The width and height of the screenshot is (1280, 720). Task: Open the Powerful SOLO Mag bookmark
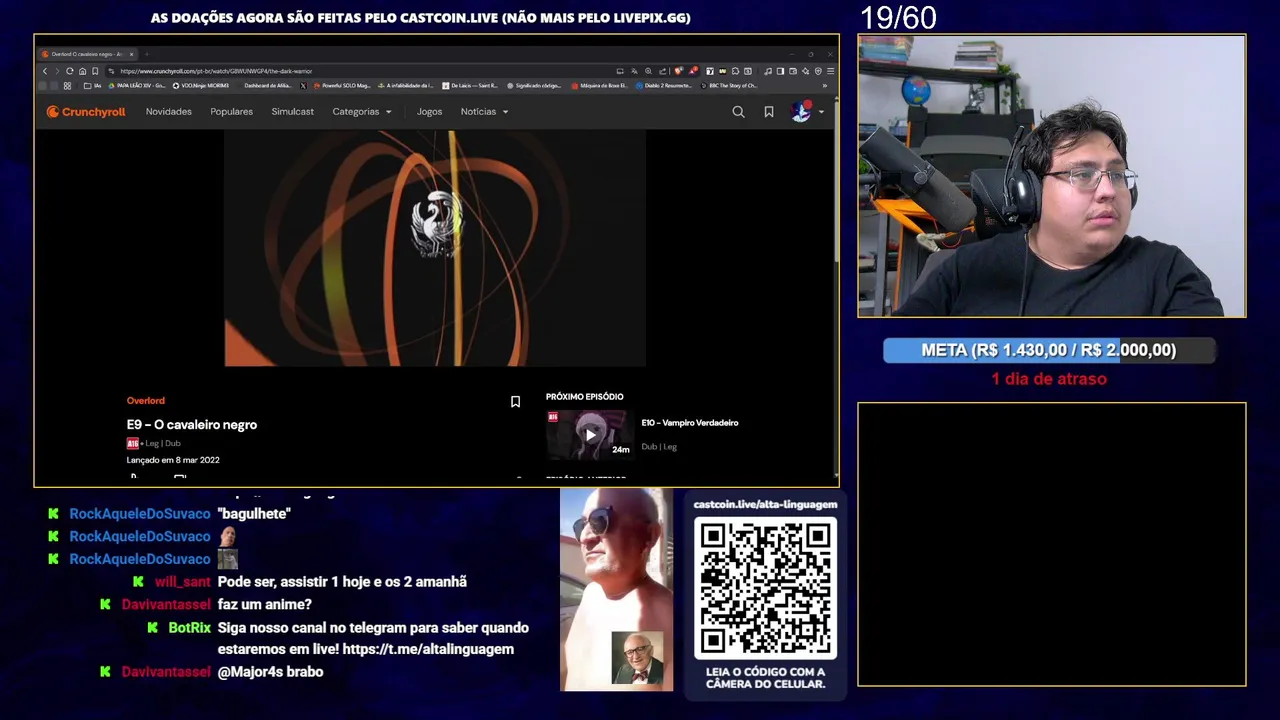pos(342,86)
